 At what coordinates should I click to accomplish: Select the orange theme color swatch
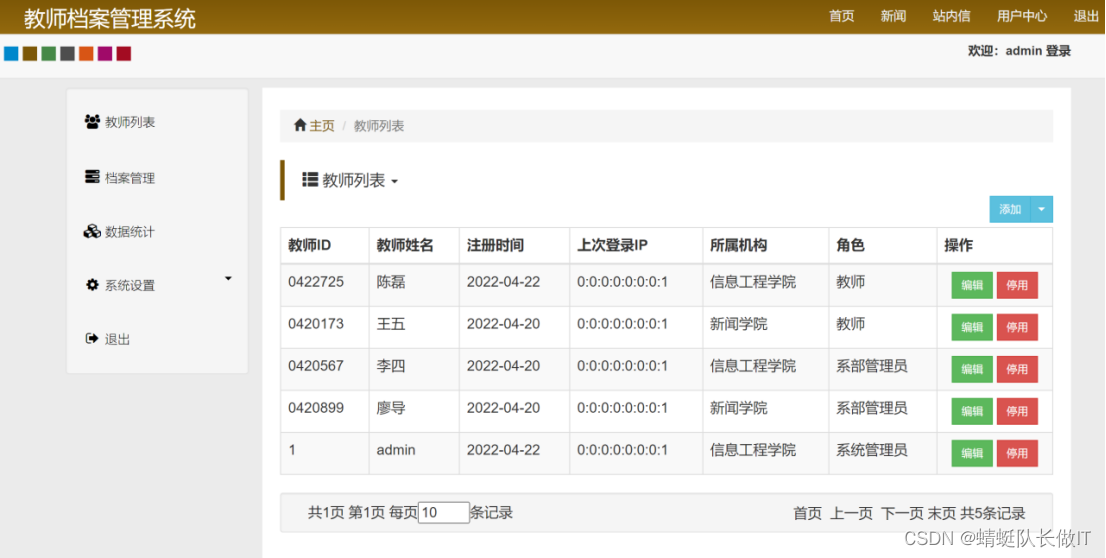(86, 54)
